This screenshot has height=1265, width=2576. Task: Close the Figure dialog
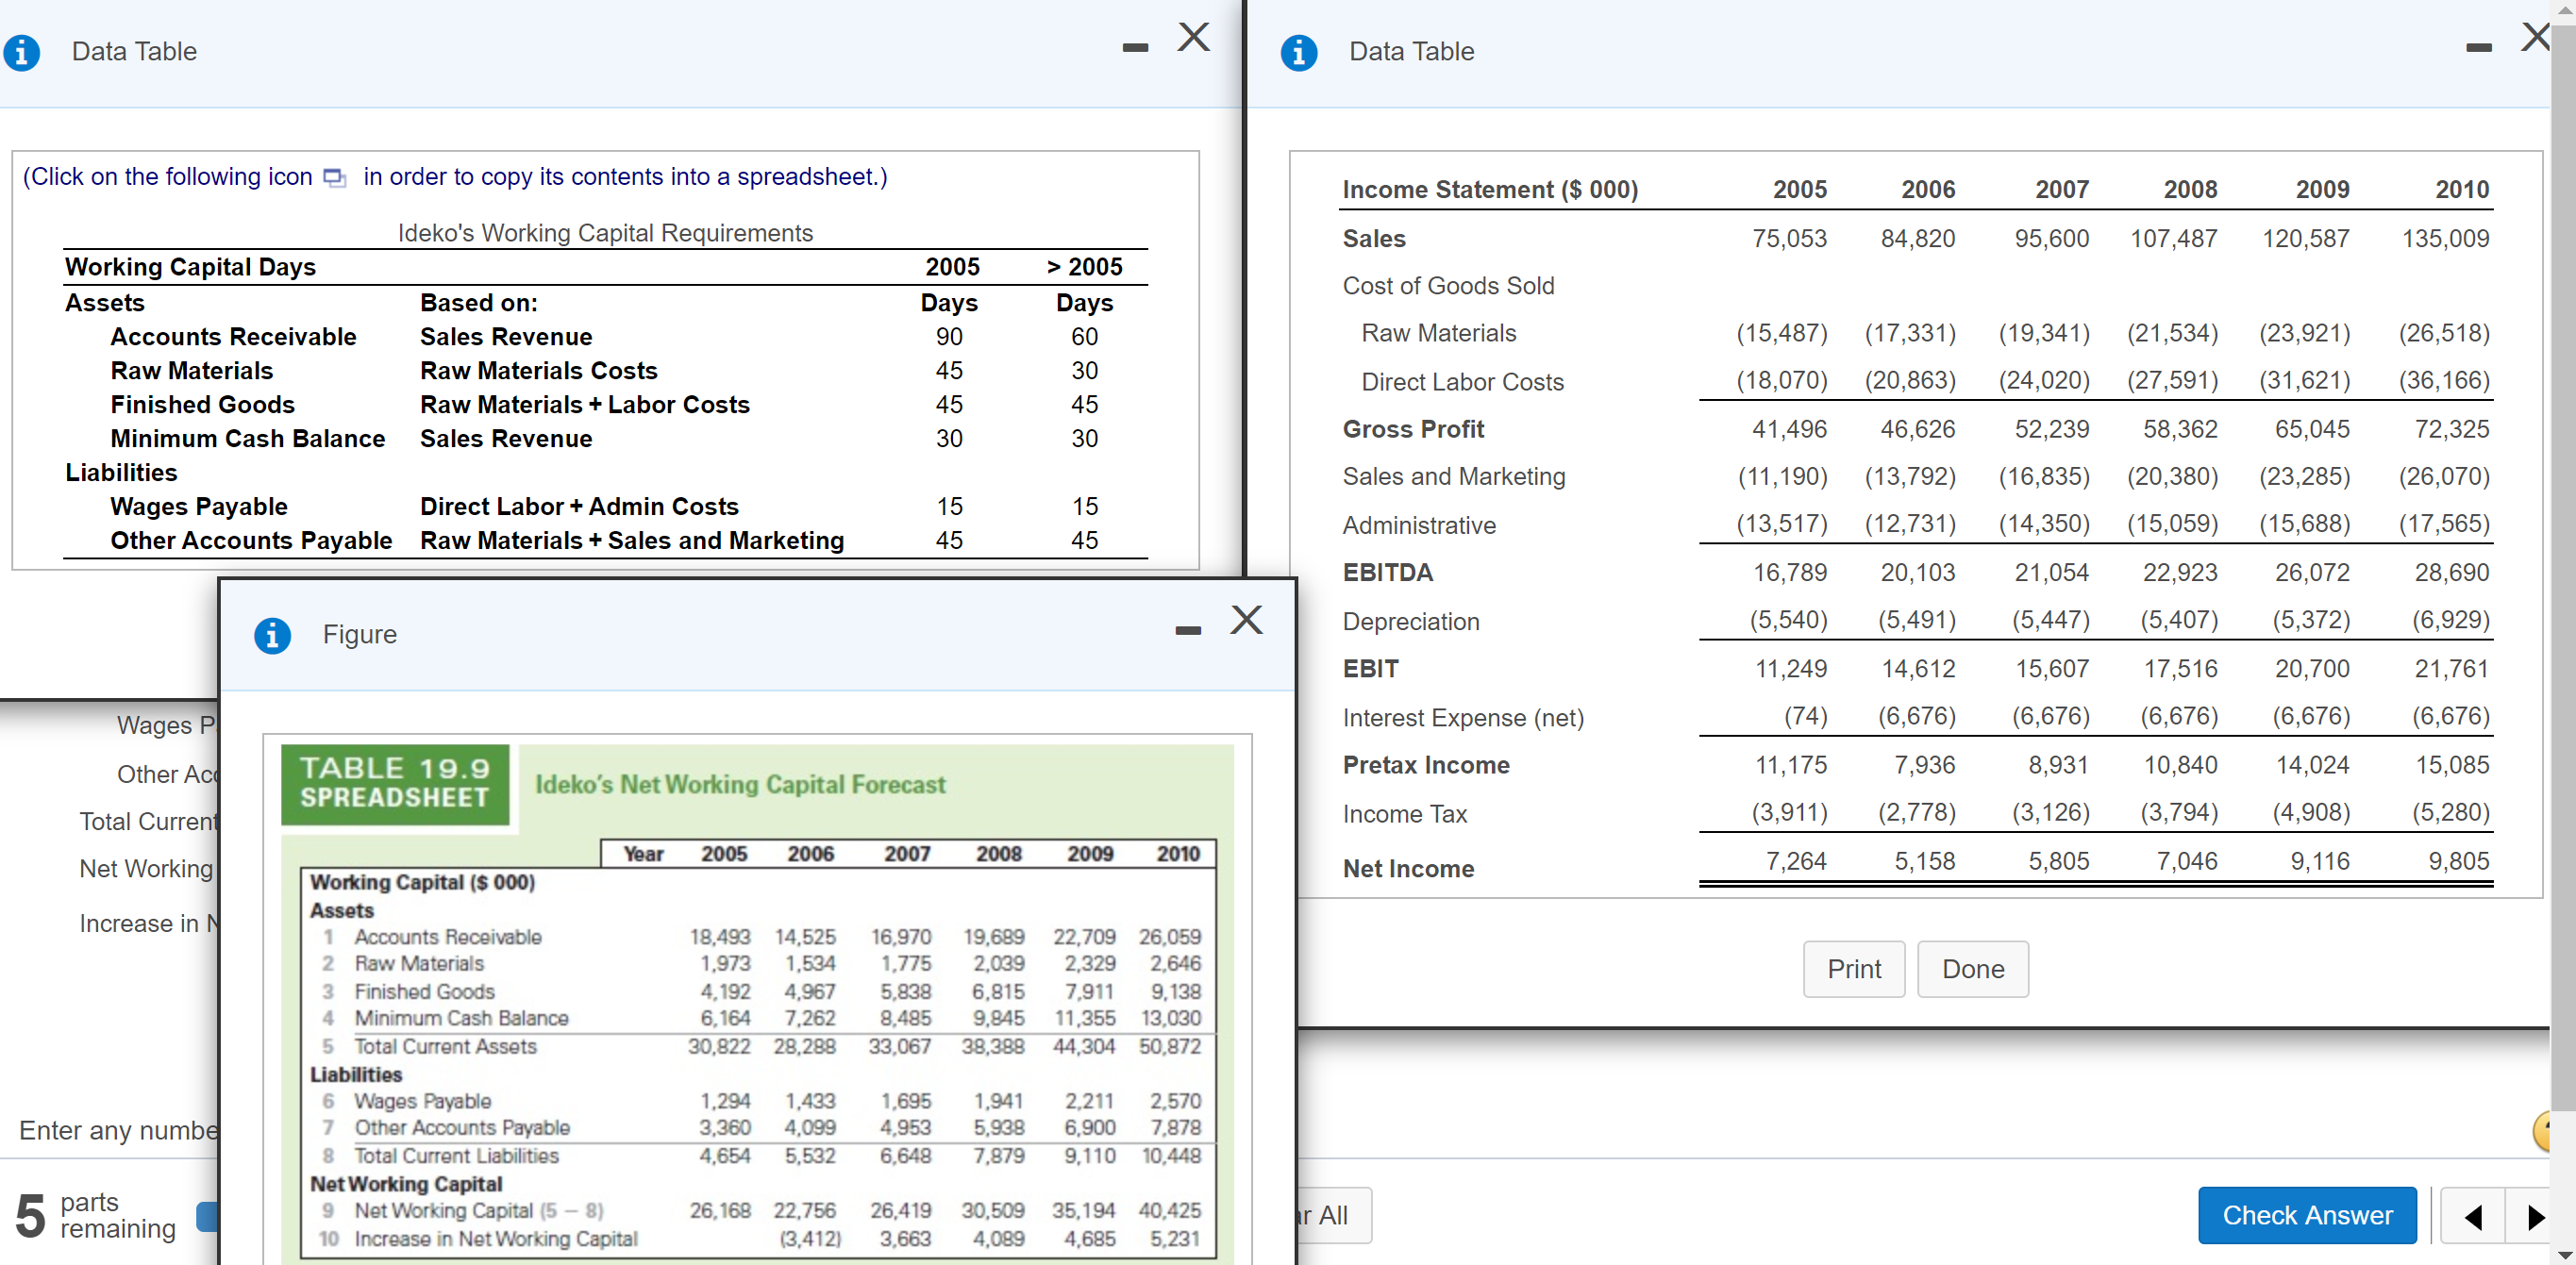pyautogui.click(x=1246, y=620)
